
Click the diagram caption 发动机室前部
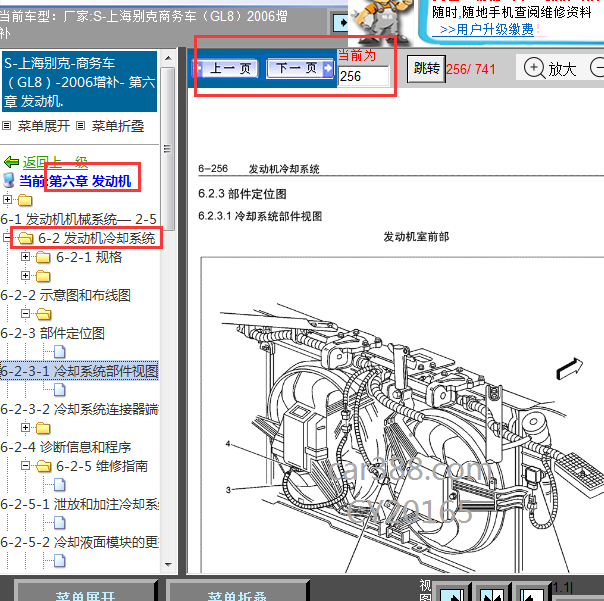click(416, 237)
